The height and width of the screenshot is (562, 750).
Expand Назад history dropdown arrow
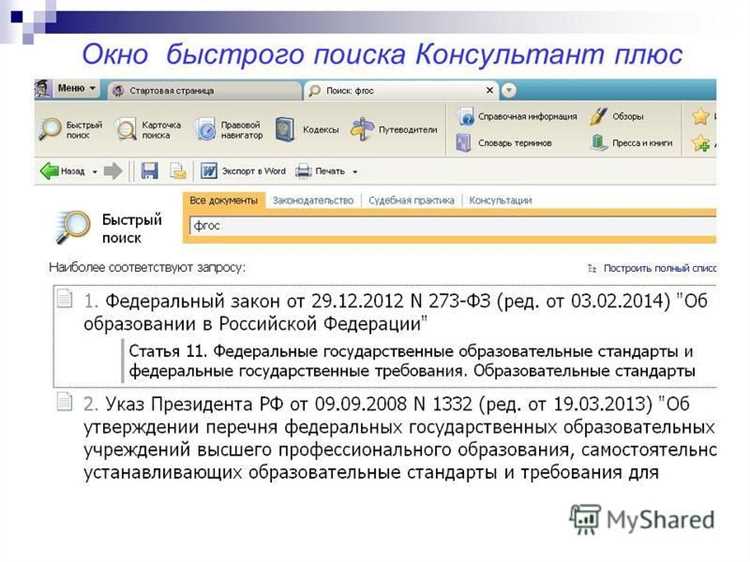[95, 172]
